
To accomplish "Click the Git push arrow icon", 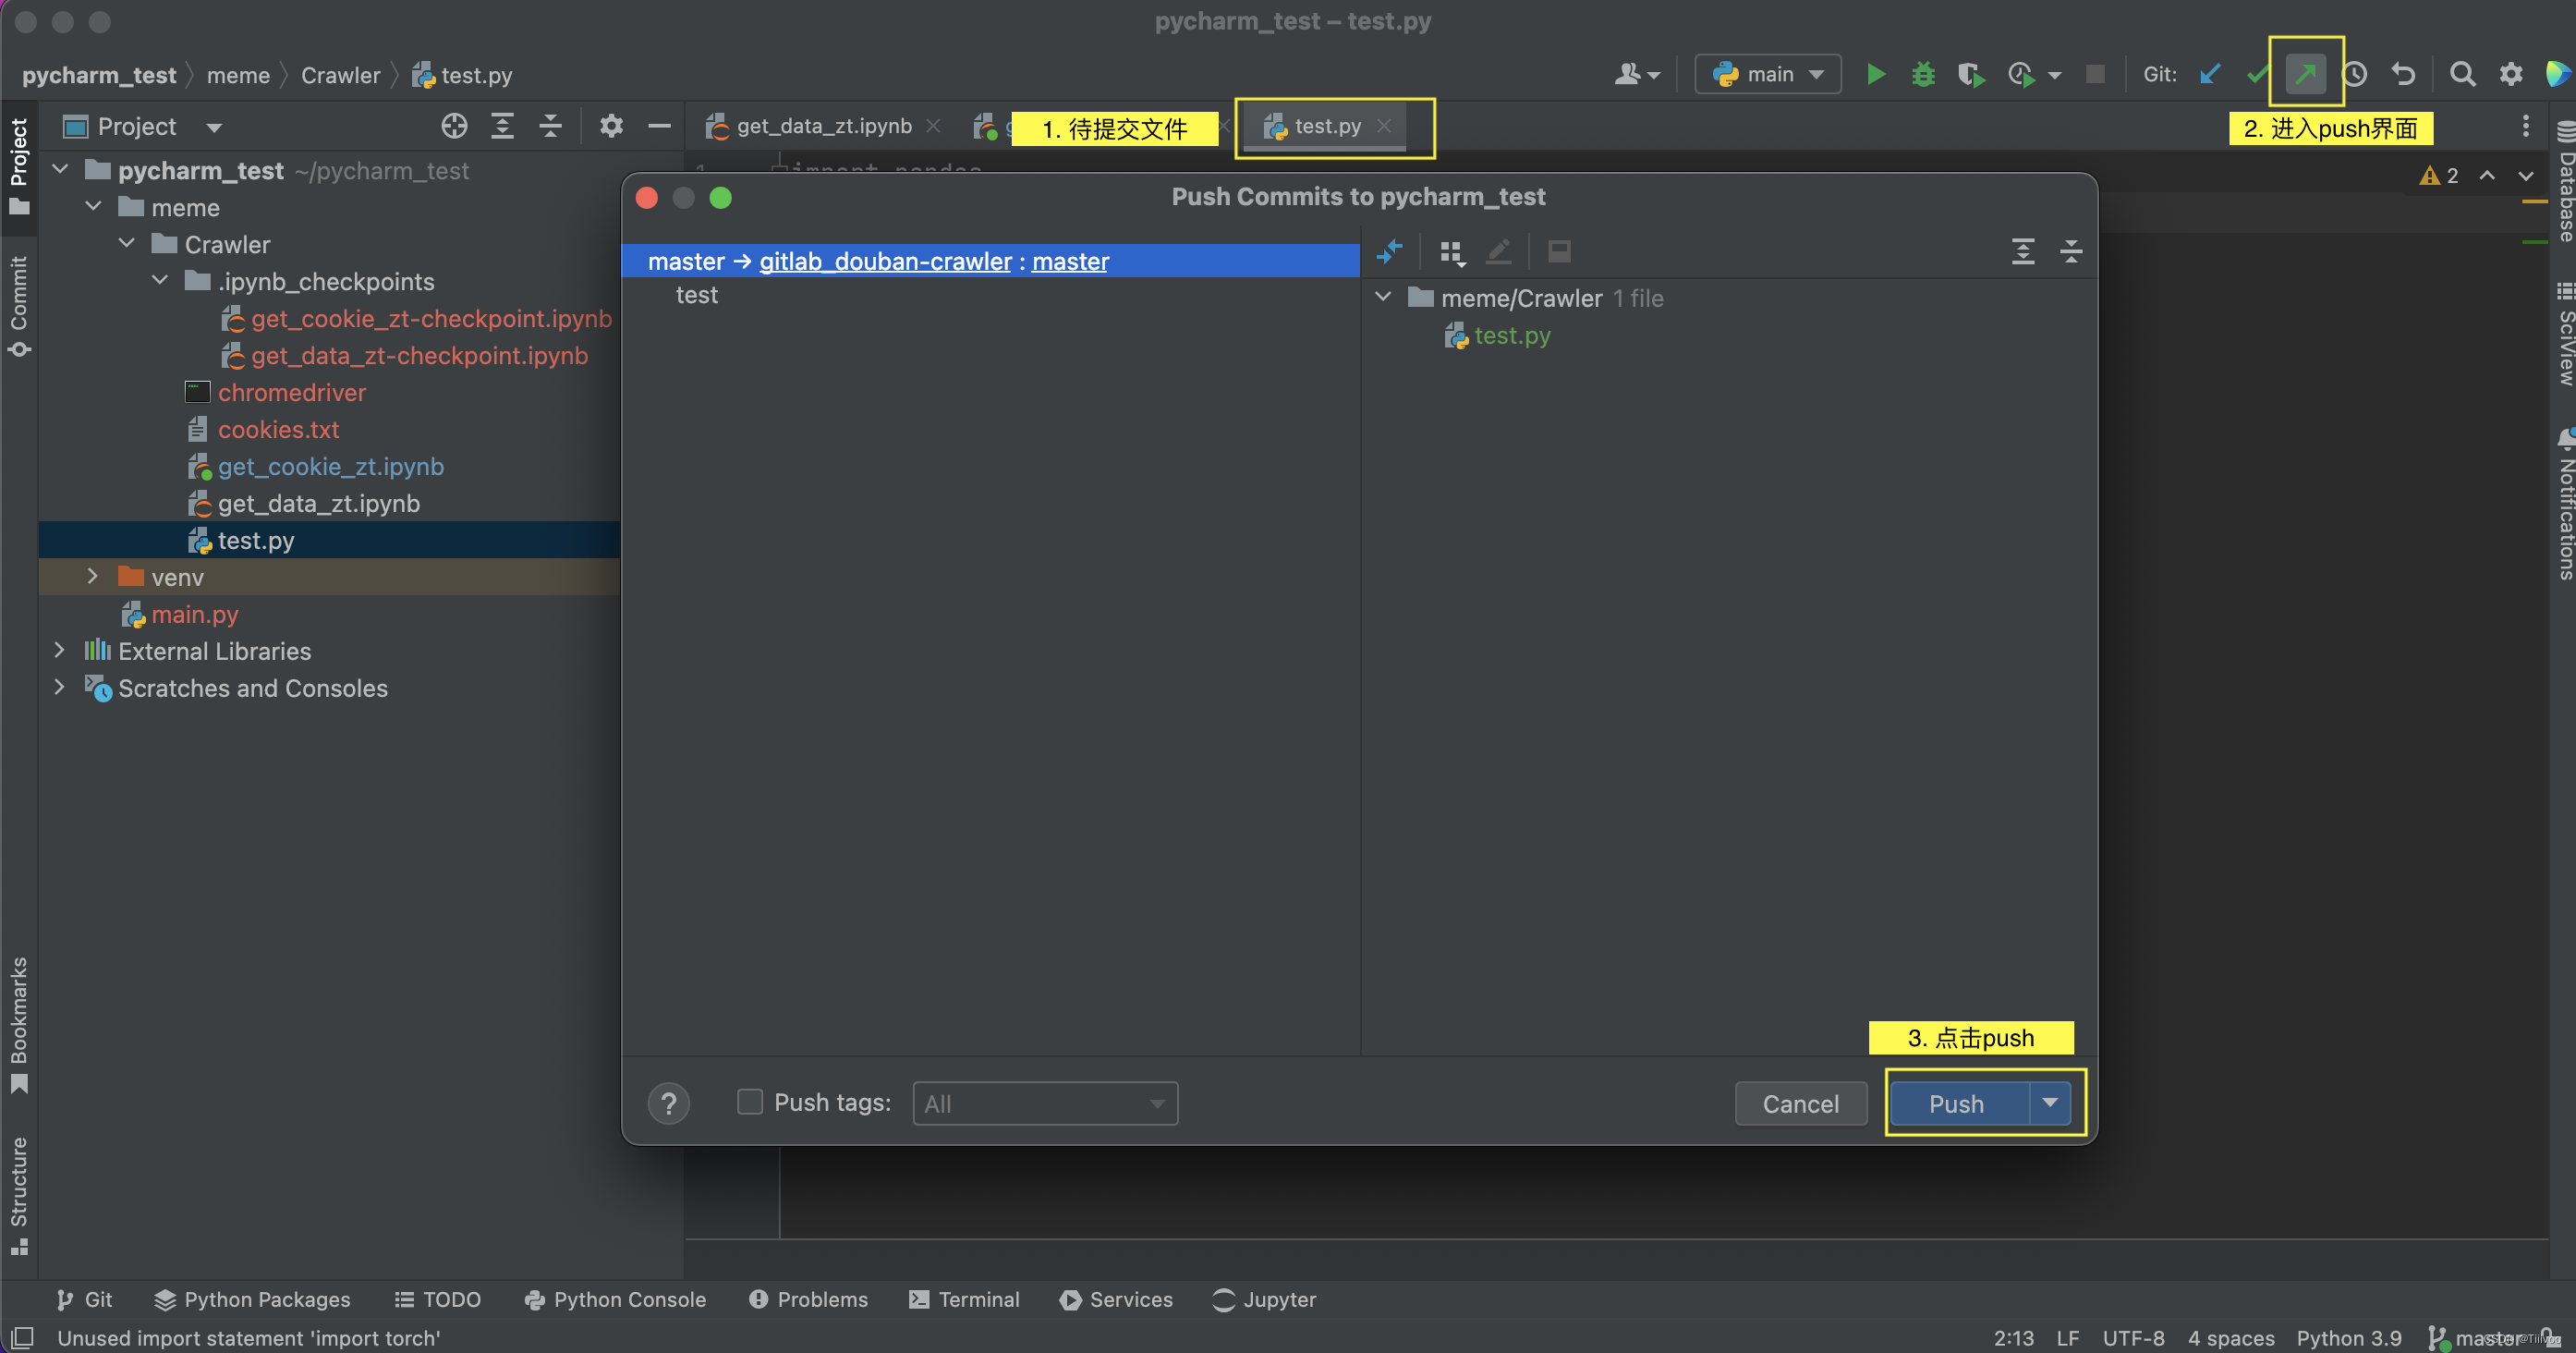I will coord(2305,74).
